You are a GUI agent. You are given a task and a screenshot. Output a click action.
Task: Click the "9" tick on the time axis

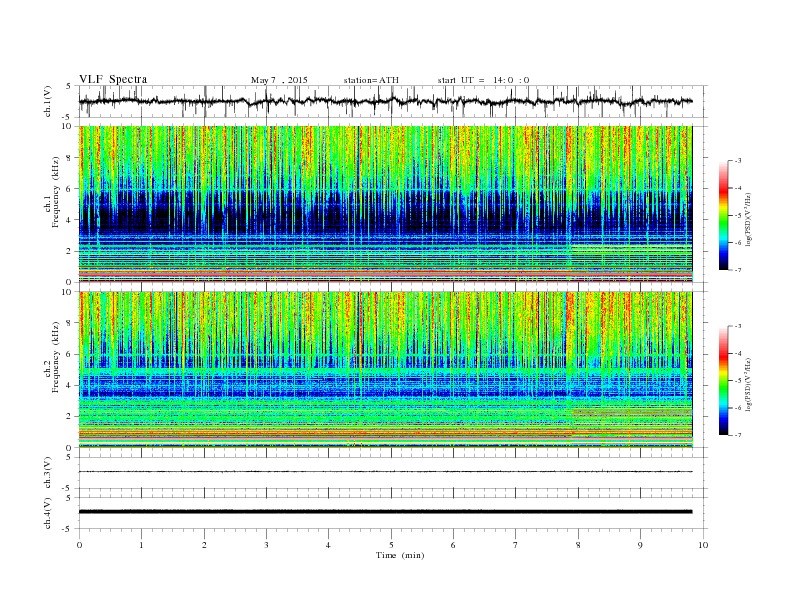click(640, 545)
